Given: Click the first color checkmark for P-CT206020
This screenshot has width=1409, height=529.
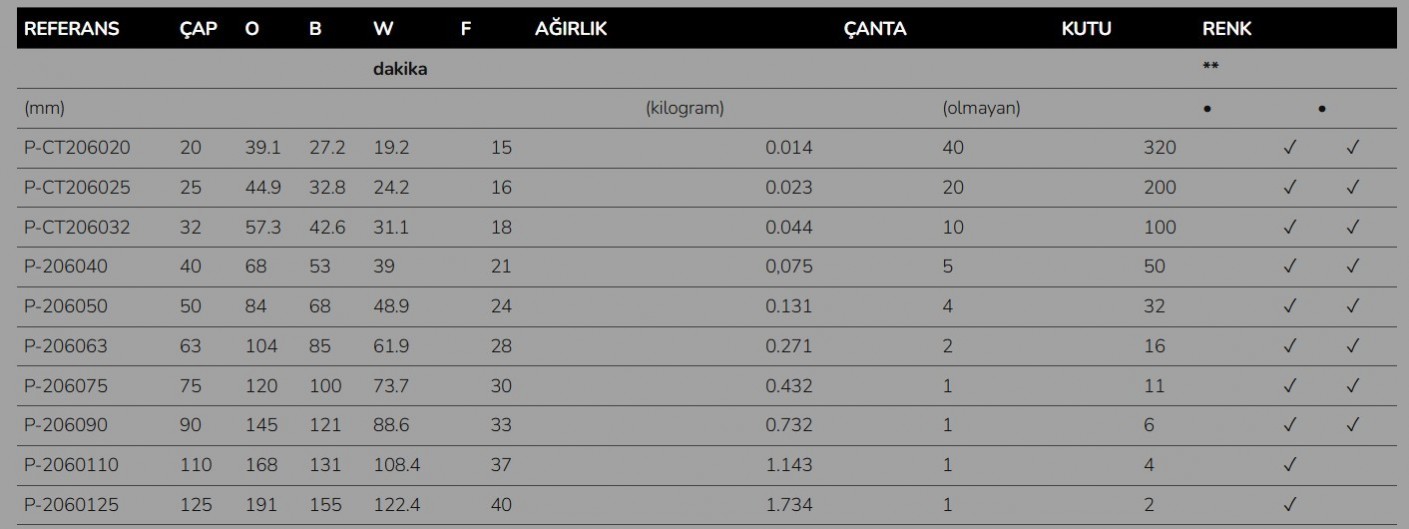Looking at the screenshot, I should pyautogui.click(x=1289, y=148).
